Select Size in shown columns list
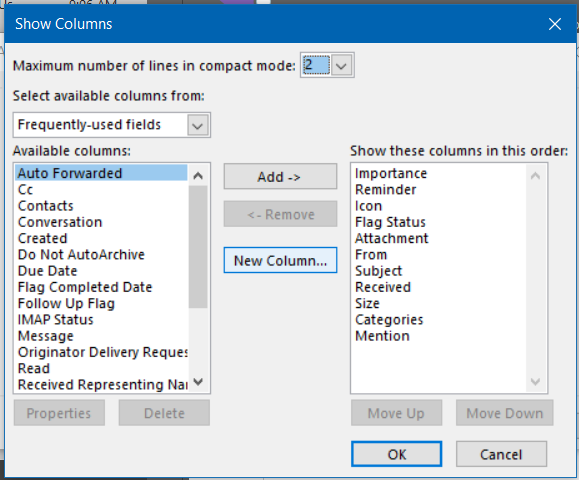This screenshot has width=579, height=480. coord(439,303)
